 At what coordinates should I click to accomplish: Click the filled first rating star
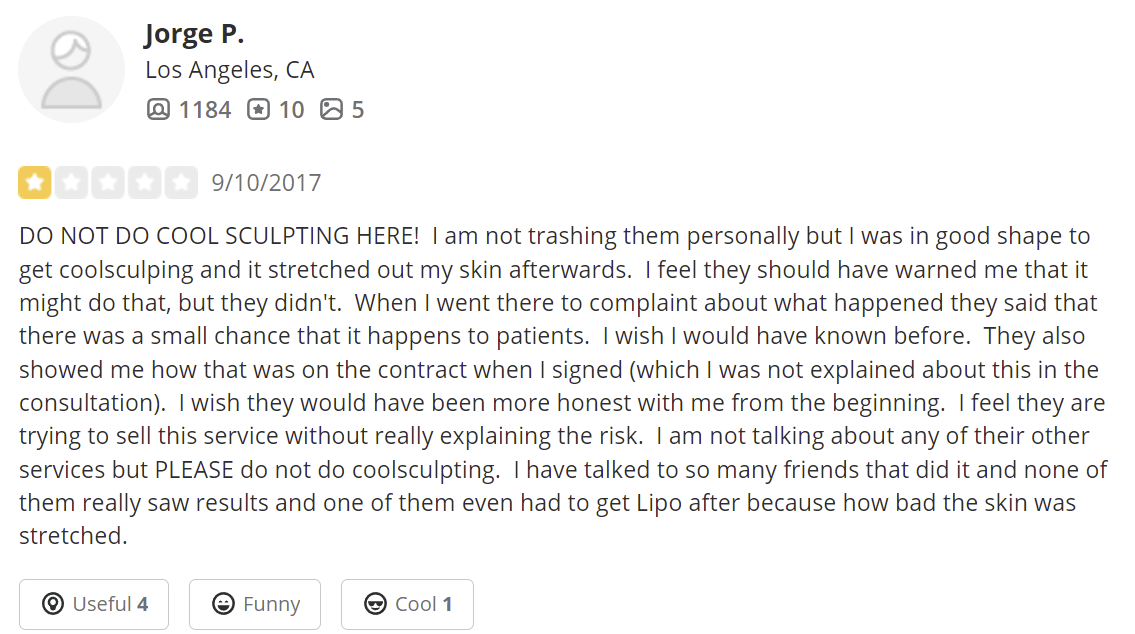[x=35, y=183]
